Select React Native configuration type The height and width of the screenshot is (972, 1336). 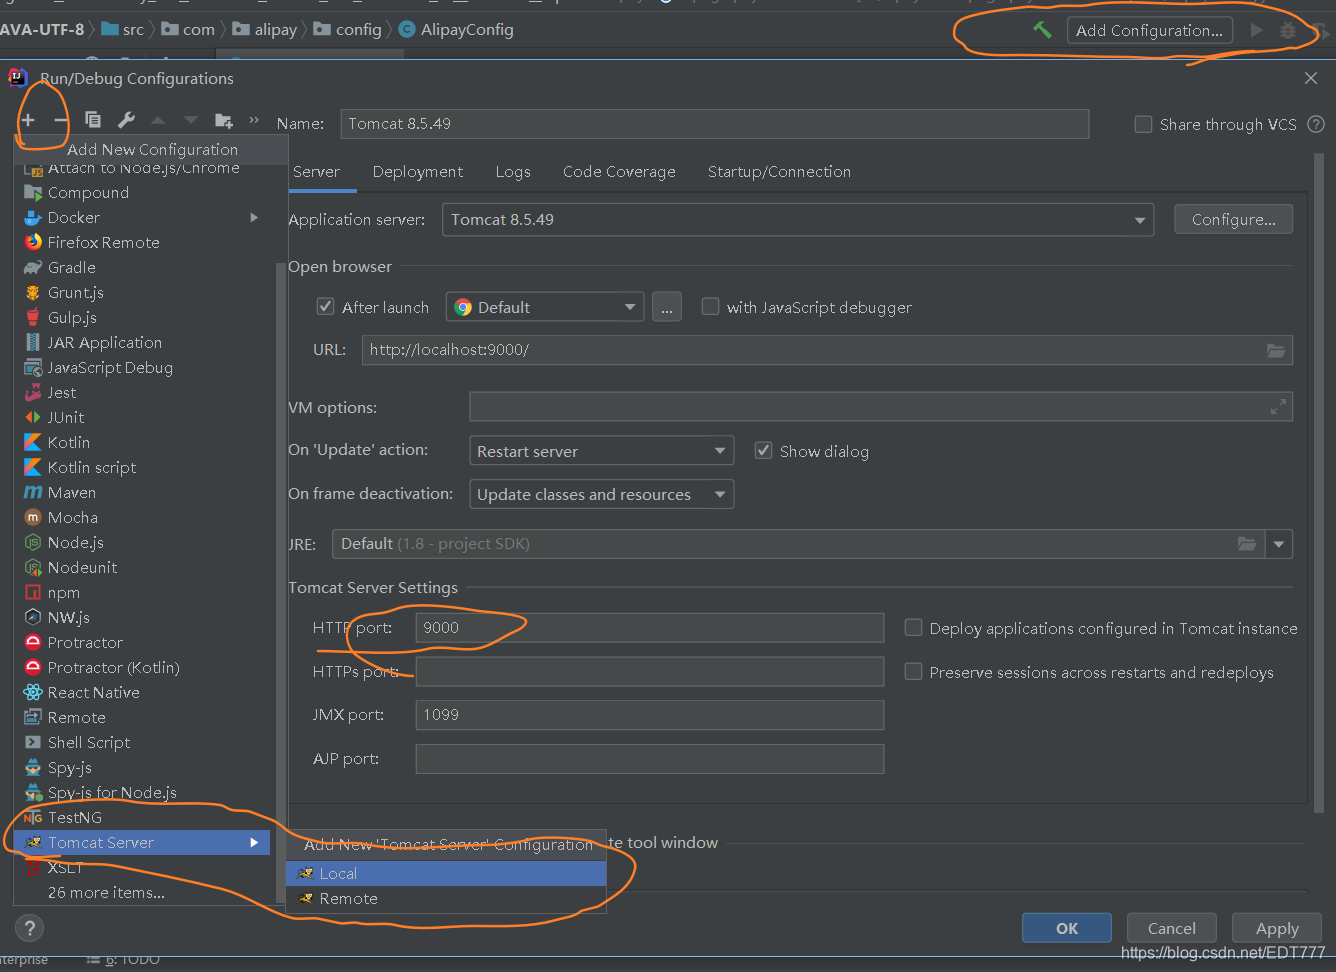point(141,692)
